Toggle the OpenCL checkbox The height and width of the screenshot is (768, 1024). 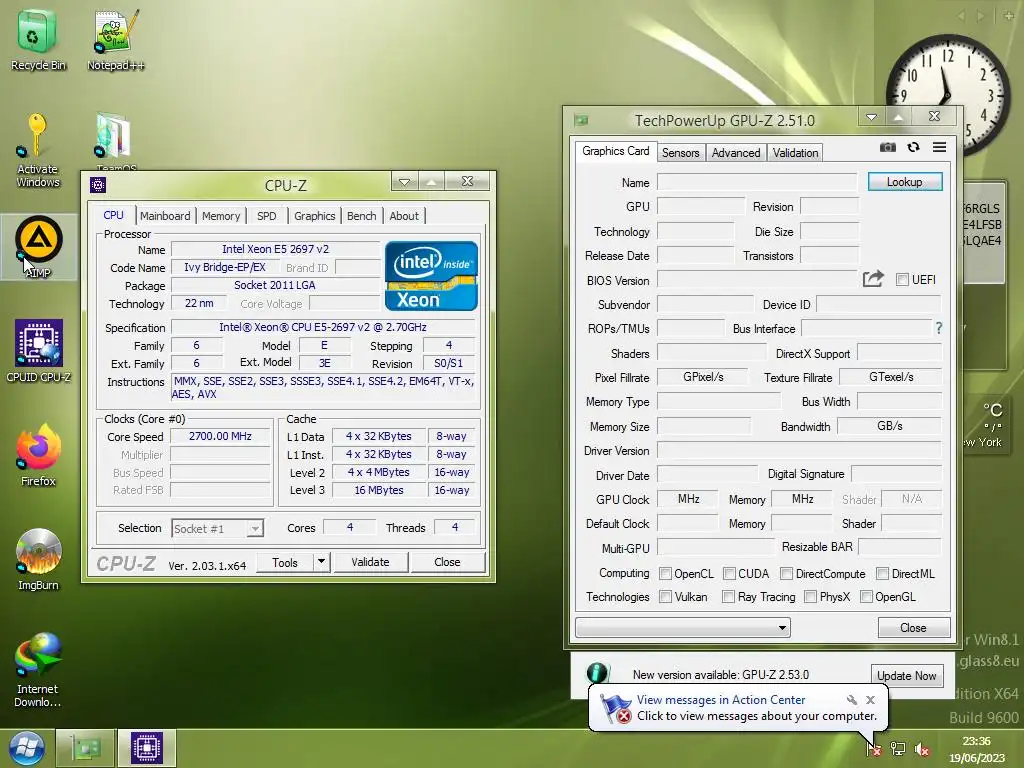click(x=665, y=573)
